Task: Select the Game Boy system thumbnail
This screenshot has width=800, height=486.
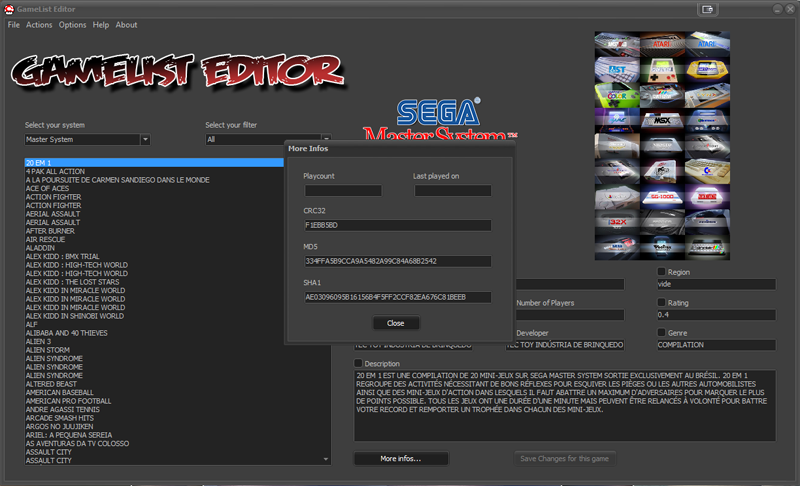Action: pos(662,70)
